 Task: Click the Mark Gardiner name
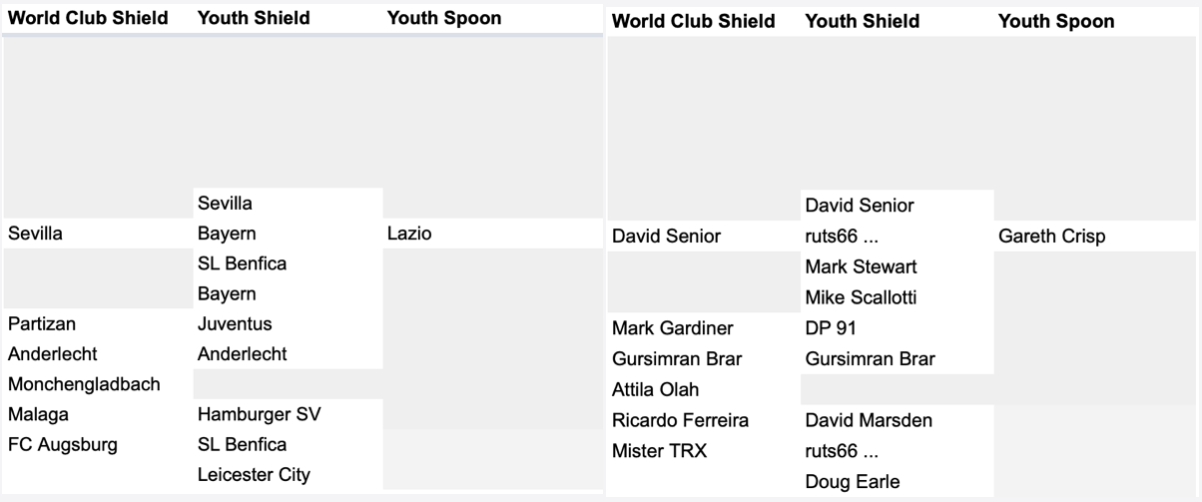pos(672,328)
